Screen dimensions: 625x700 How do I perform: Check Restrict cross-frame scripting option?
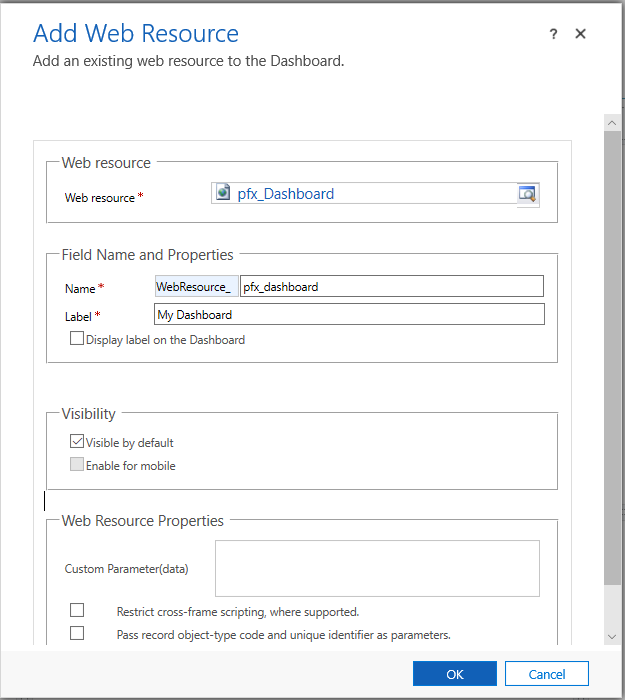pyautogui.click(x=77, y=610)
